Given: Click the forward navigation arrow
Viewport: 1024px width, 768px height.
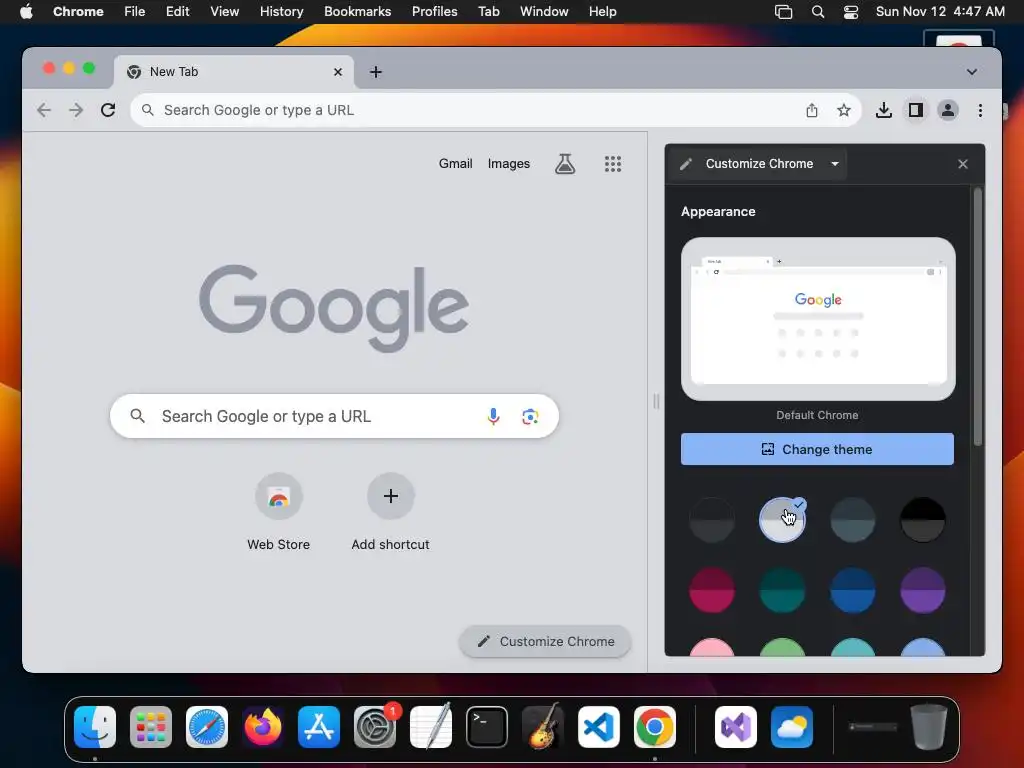Looking at the screenshot, I should click(x=76, y=110).
